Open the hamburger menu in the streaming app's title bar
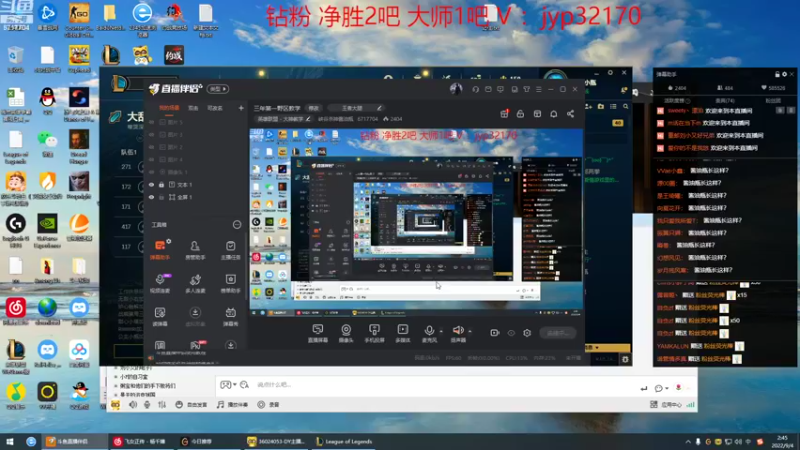 pyautogui.click(x=538, y=89)
